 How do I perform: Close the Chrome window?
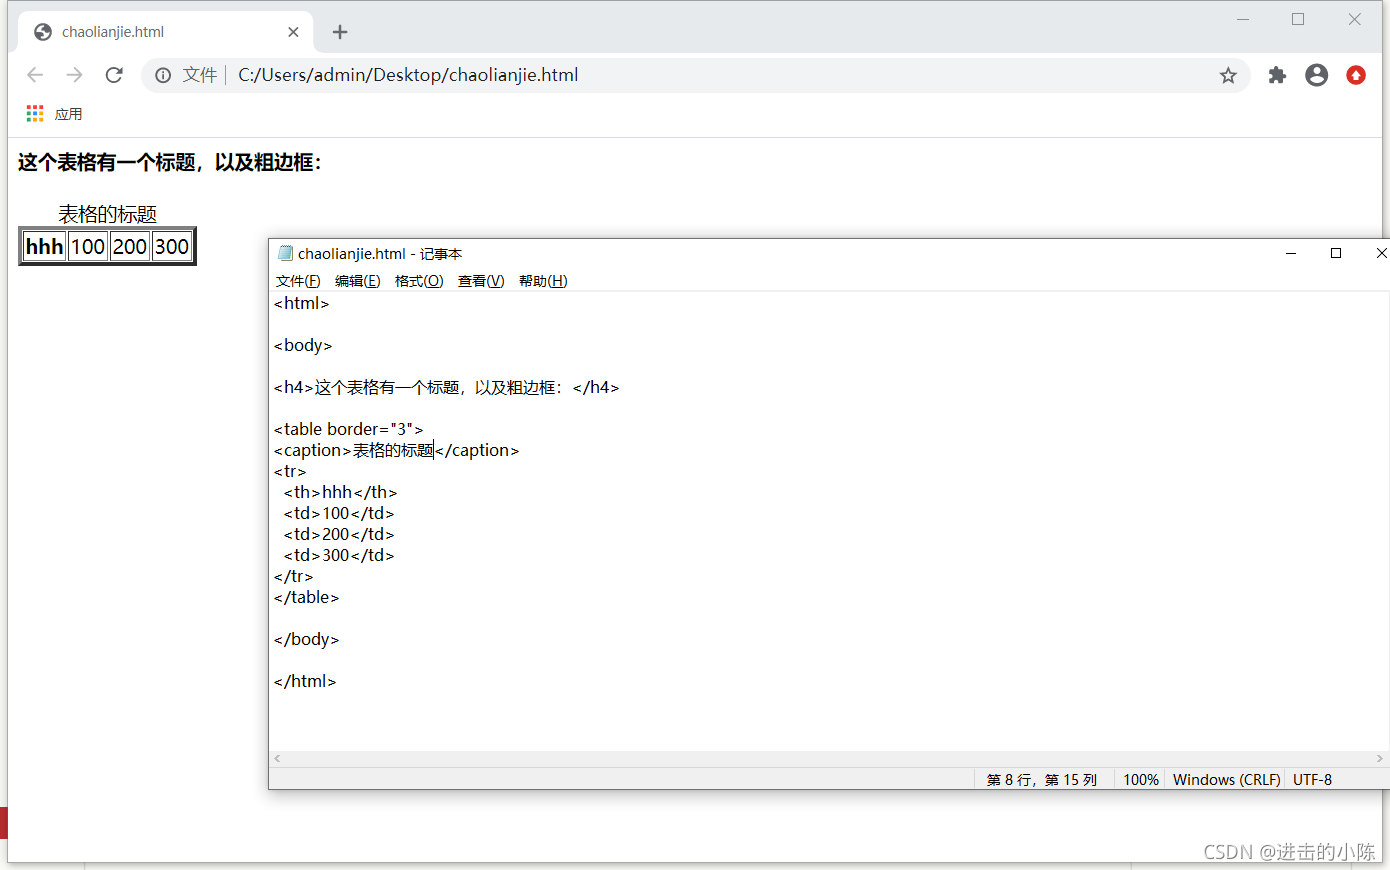pos(1354,19)
